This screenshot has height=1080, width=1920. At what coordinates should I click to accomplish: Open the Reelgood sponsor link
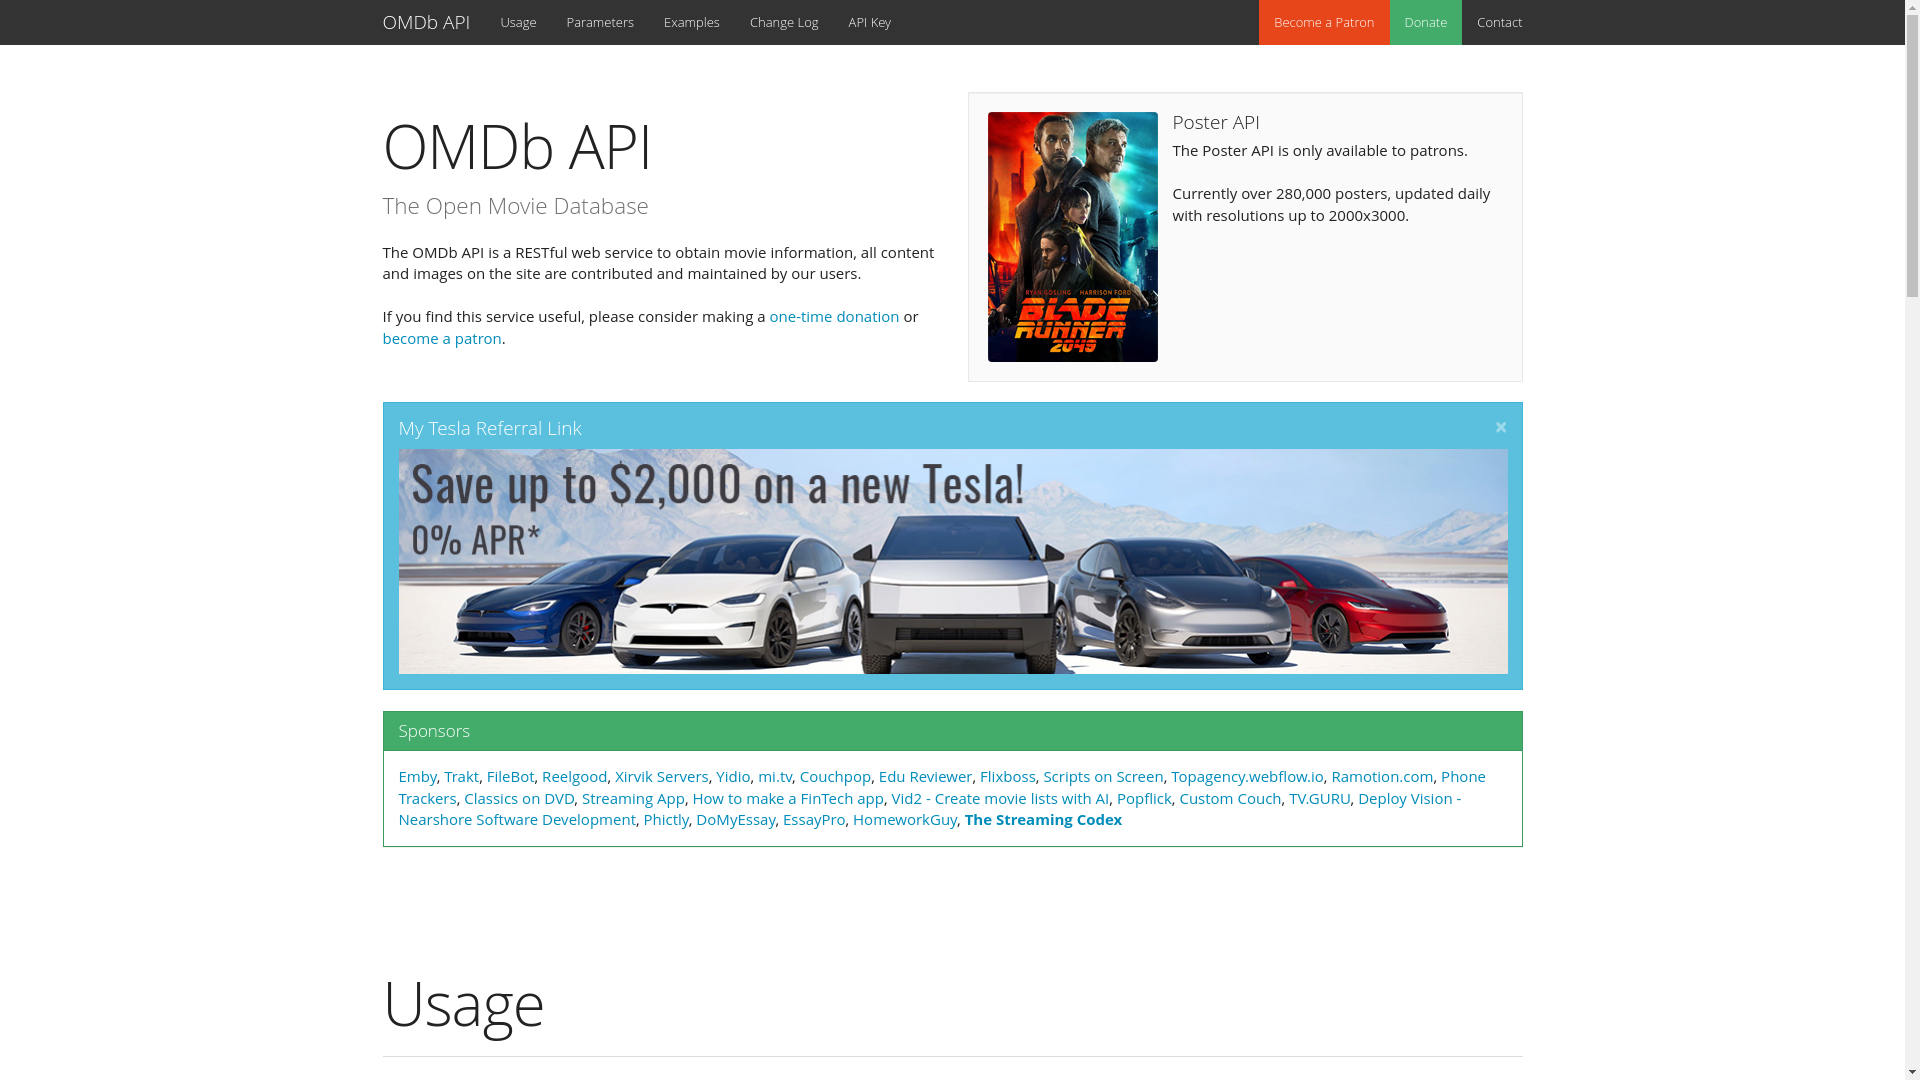click(x=574, y=776)
